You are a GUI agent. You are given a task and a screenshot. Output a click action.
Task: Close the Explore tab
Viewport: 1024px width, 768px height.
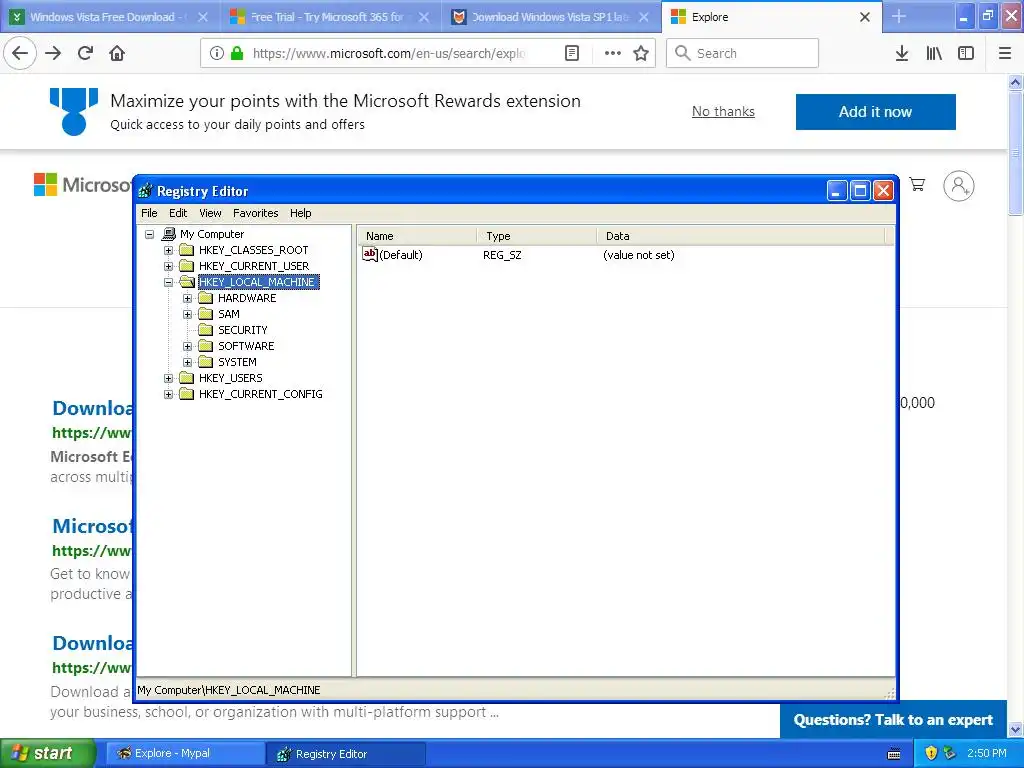coord(865,17)
